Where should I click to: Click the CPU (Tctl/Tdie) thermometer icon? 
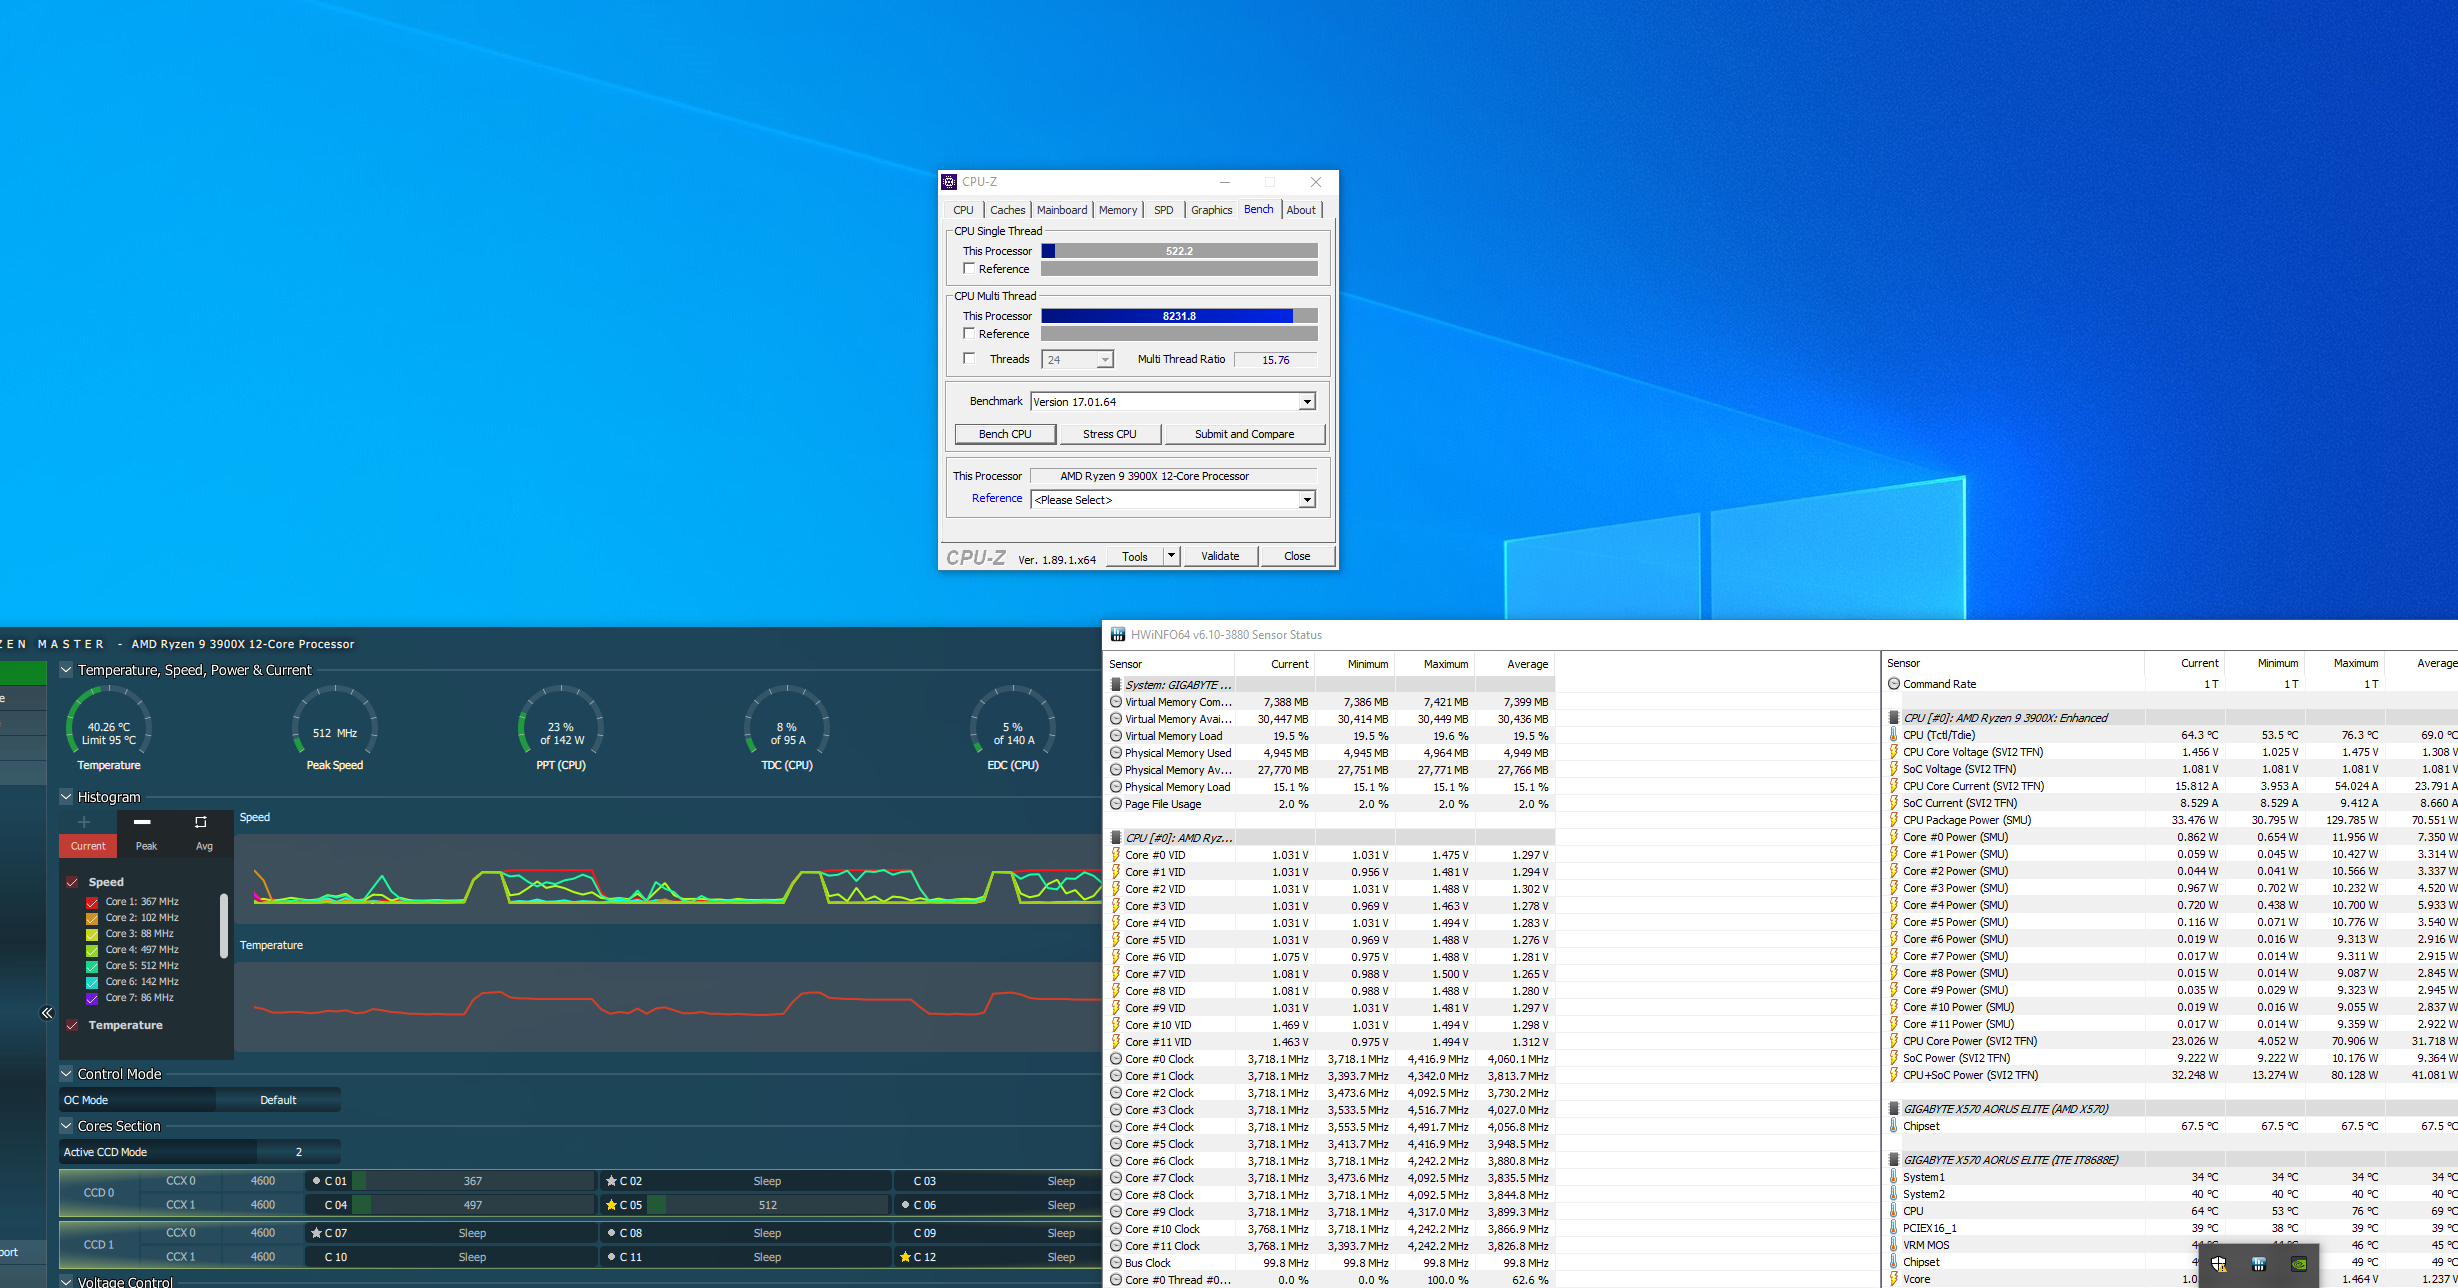[1894, 735]
